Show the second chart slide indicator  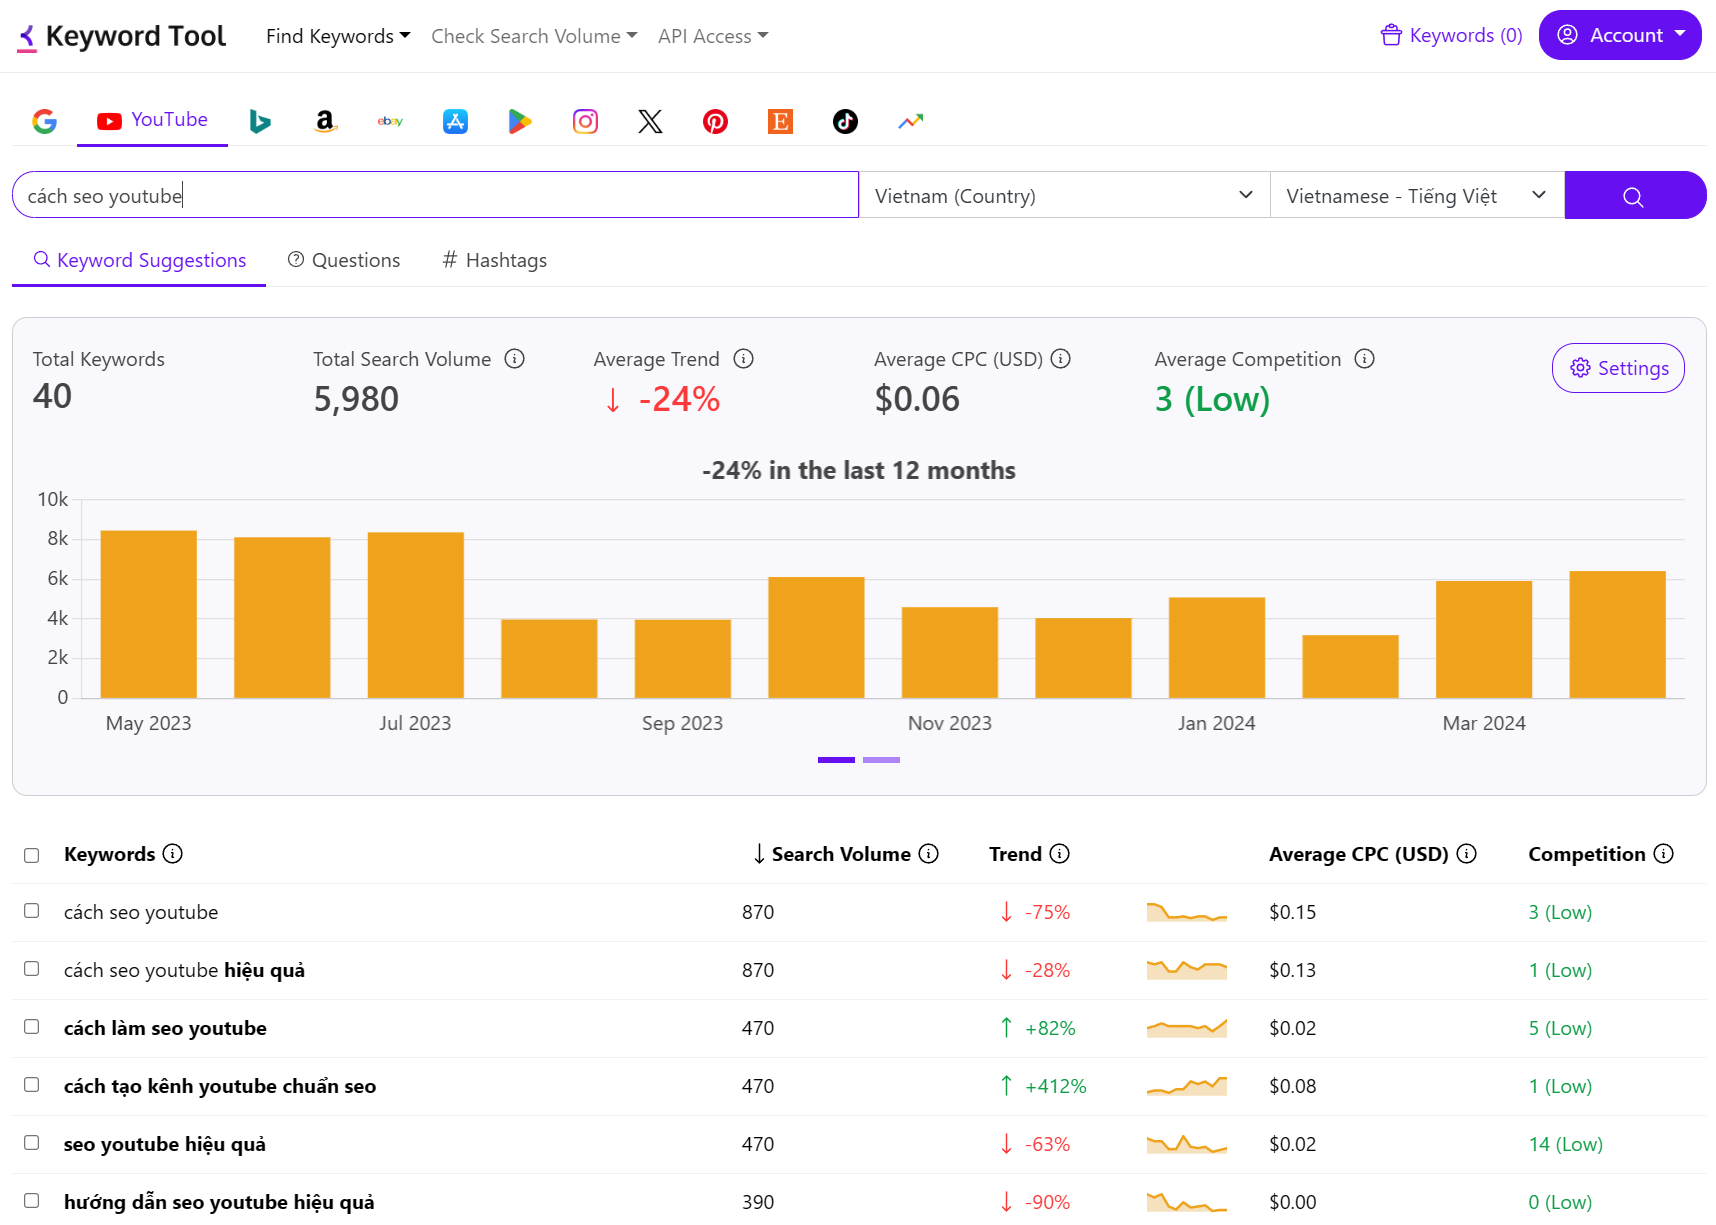click(881, 760)
